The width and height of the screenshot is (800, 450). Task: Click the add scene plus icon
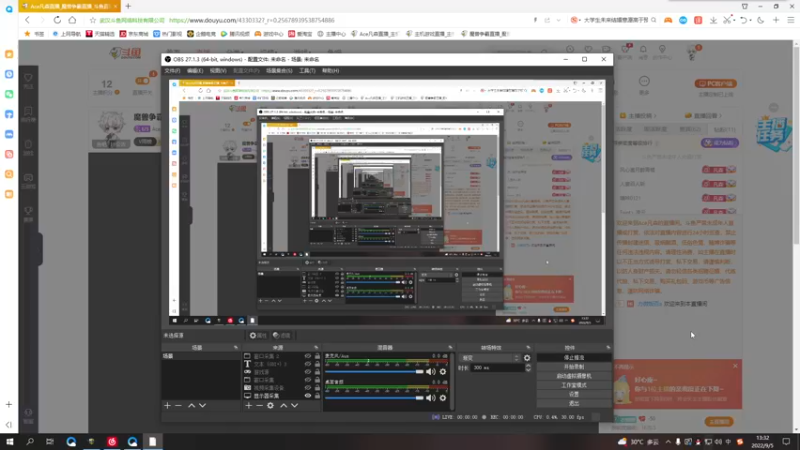167,406
